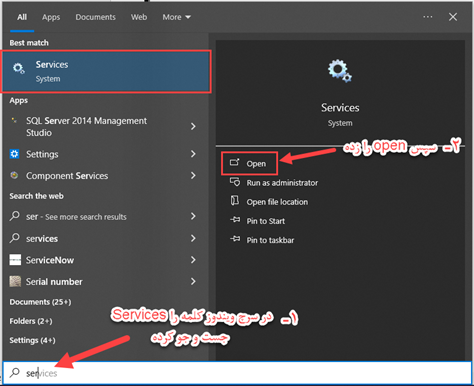
Task: Click the blue Settings gear icon
Action: (14, 154)
